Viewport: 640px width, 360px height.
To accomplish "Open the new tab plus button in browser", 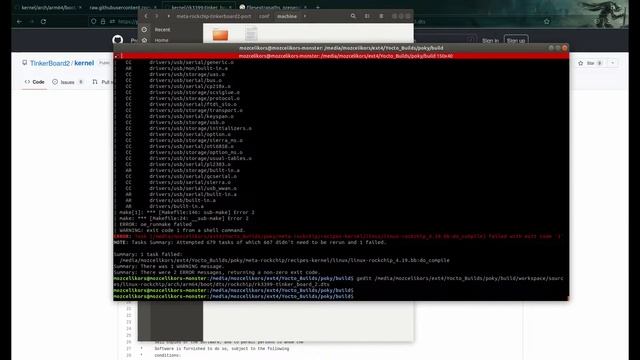I will tap(318, 7).
